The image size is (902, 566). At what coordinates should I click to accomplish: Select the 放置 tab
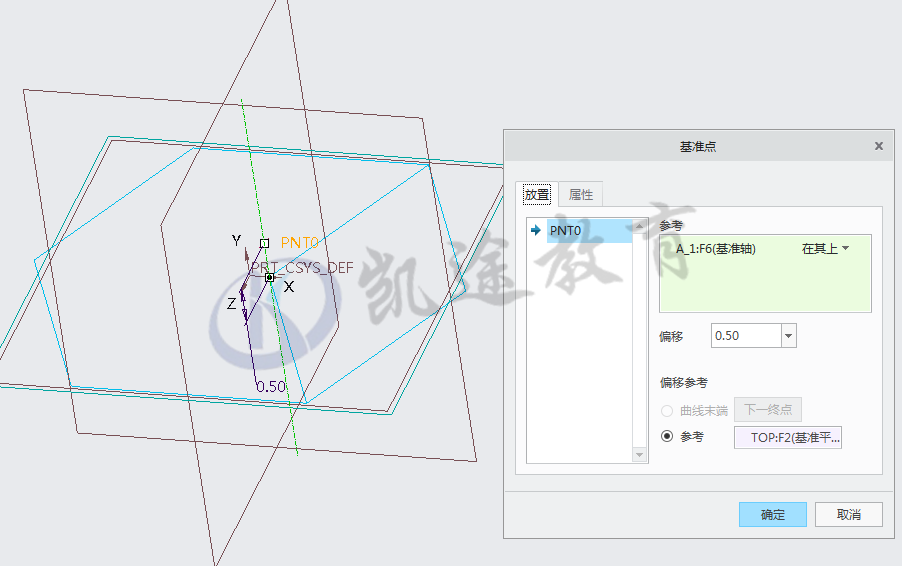(x=537, y=194)
